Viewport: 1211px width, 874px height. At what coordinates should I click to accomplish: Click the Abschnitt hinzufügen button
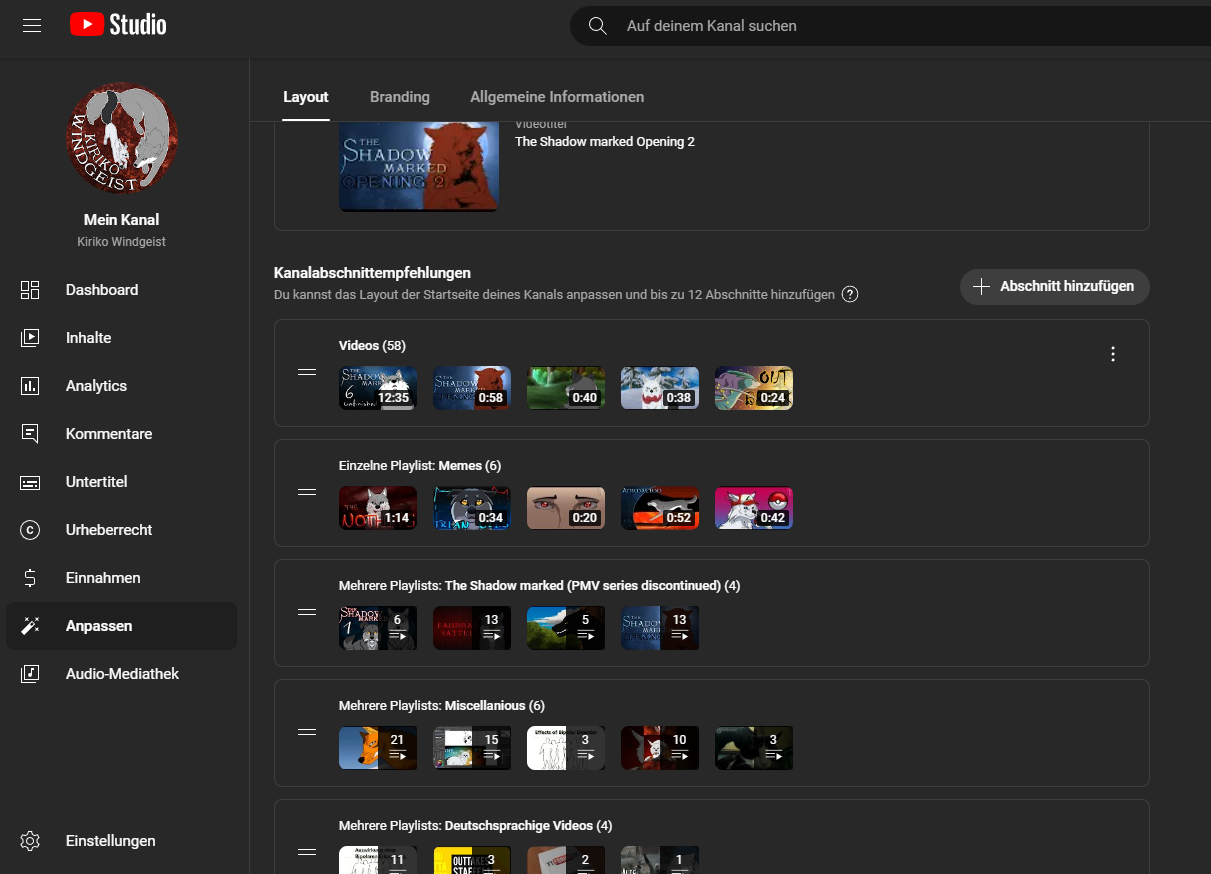pos(1054,287)
